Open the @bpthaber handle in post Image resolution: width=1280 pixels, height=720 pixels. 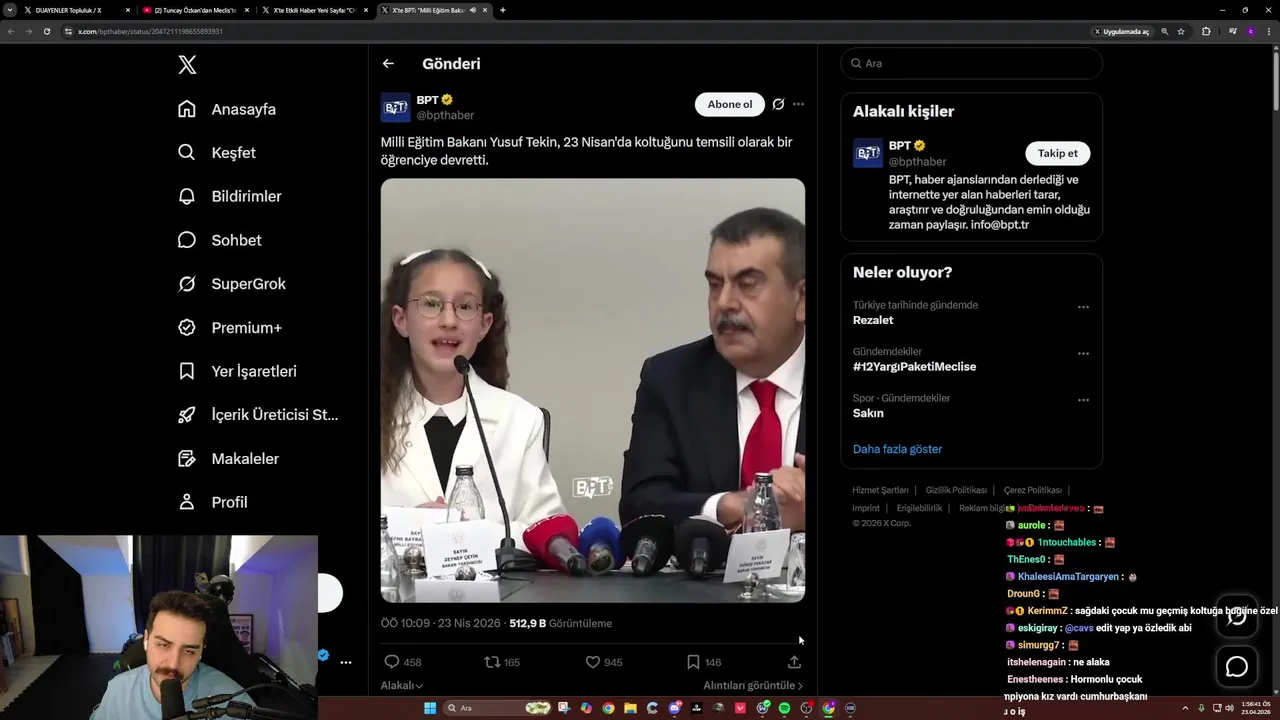445,115
